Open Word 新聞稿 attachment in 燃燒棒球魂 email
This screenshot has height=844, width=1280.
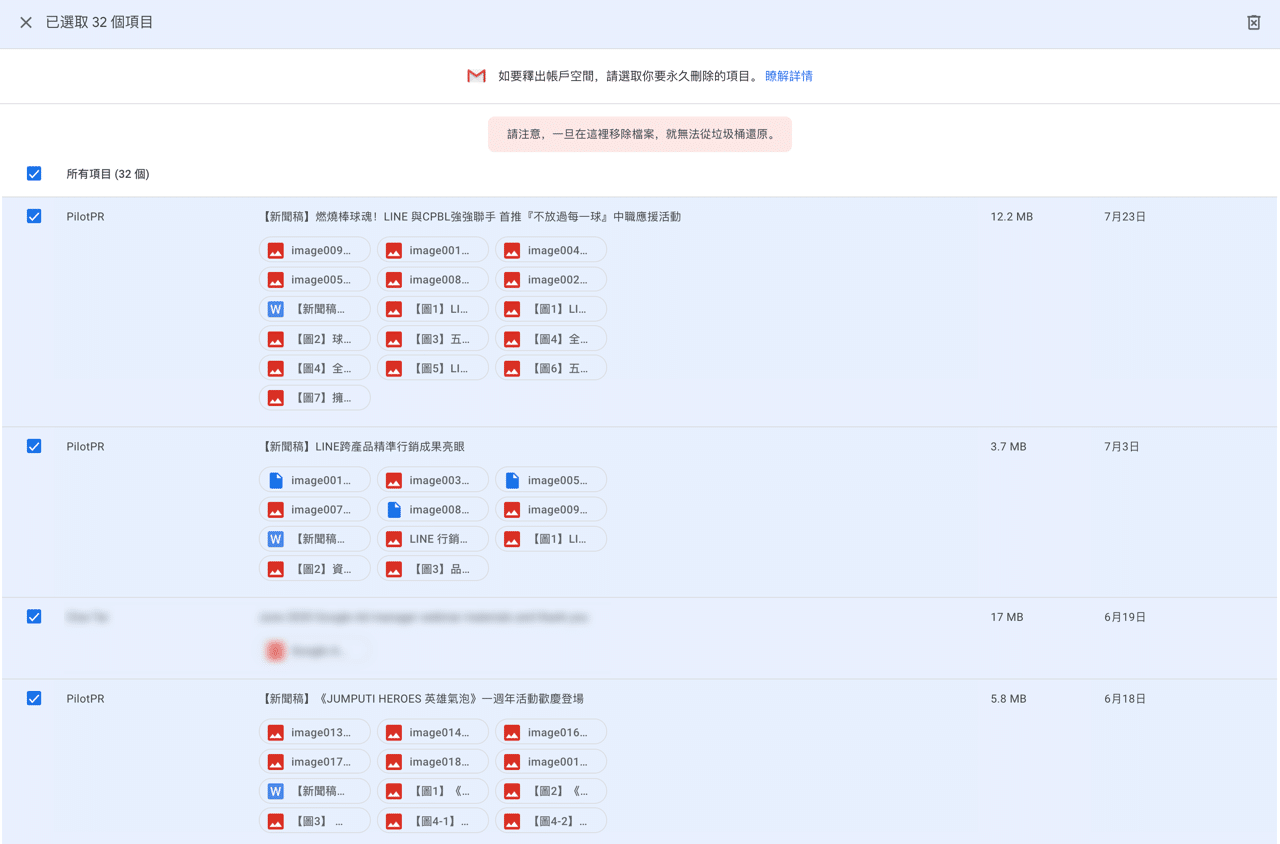315,309
